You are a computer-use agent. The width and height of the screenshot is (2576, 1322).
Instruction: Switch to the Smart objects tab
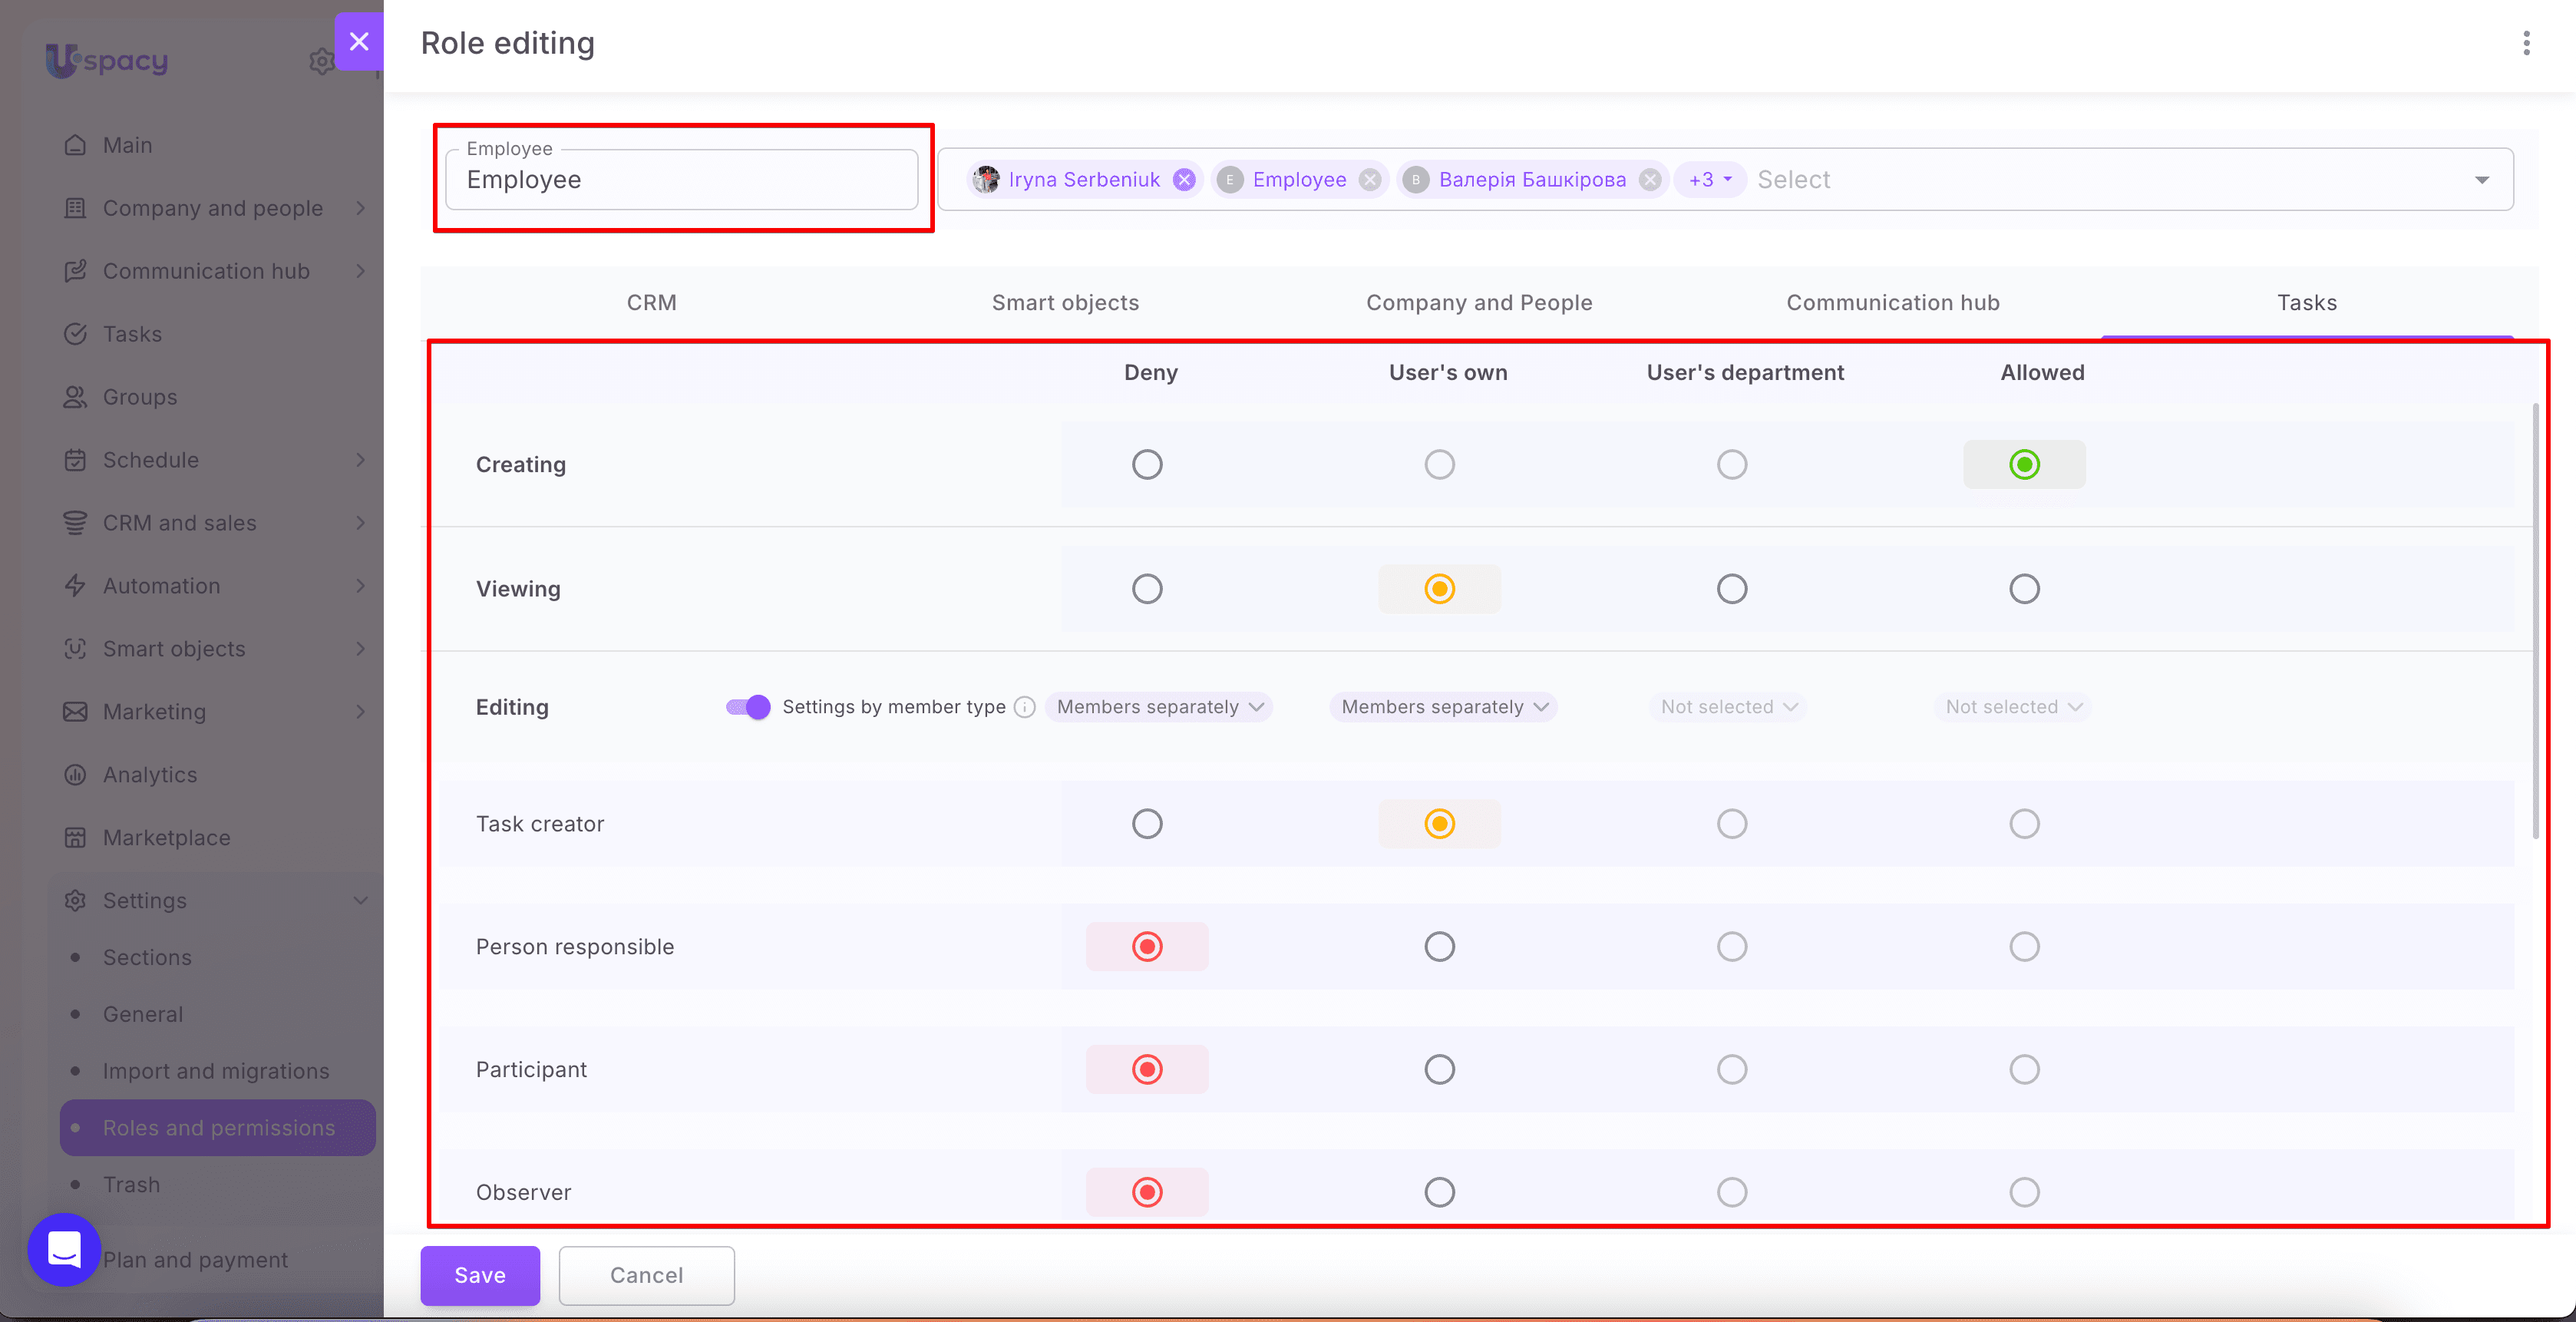tap(1065, 303)
